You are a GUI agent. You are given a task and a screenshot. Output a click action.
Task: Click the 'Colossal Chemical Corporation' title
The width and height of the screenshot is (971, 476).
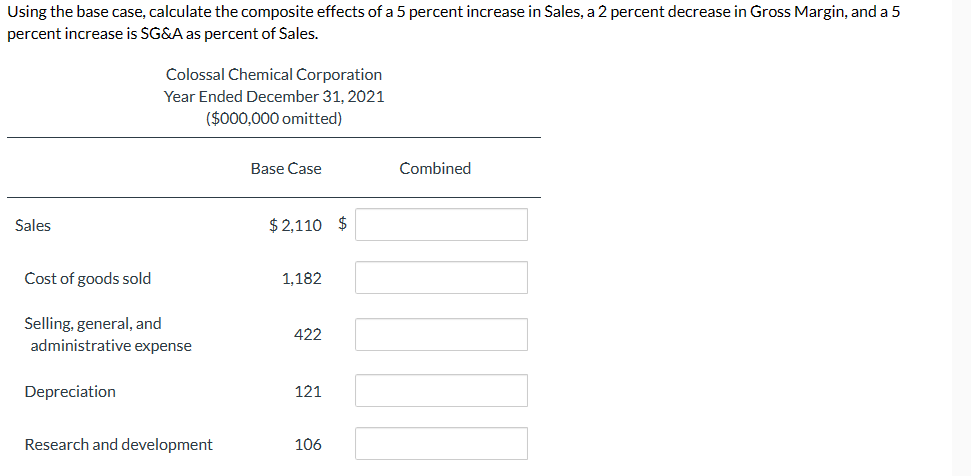(274, 75)
